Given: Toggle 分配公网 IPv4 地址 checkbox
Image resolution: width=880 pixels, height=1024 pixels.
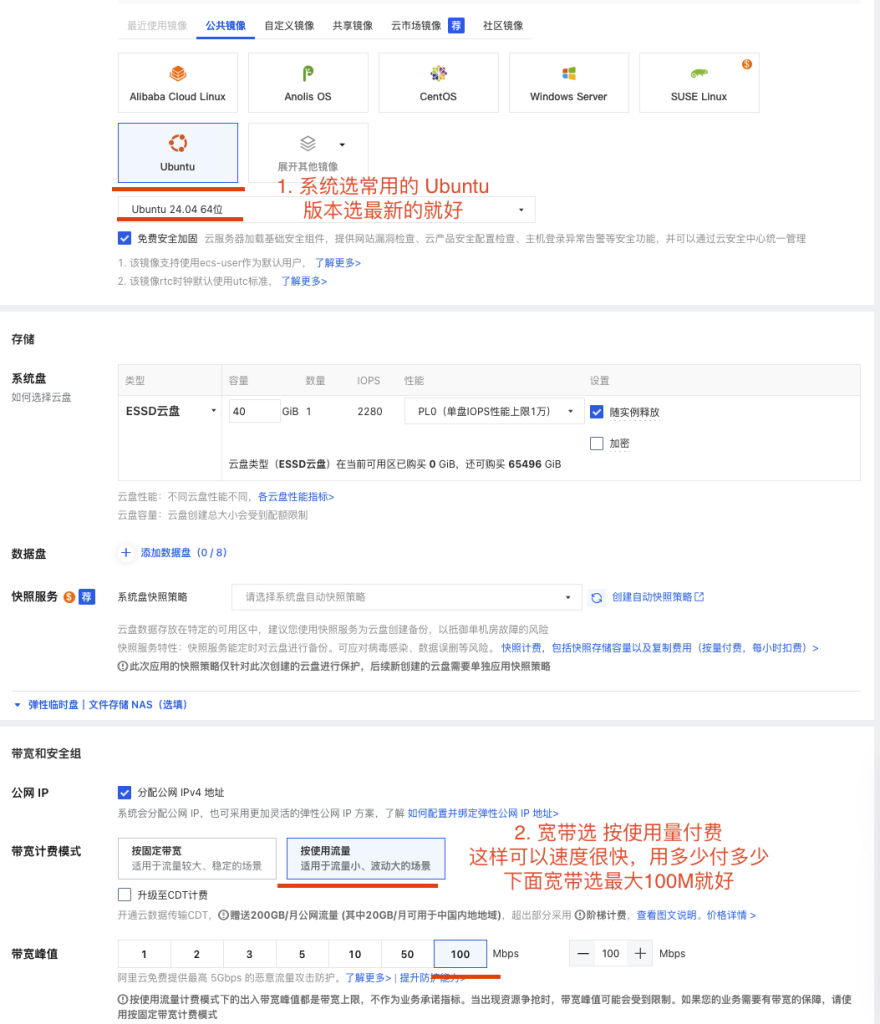Looking at the screenshot, I should pyautogui.click(x=125, y=792).
